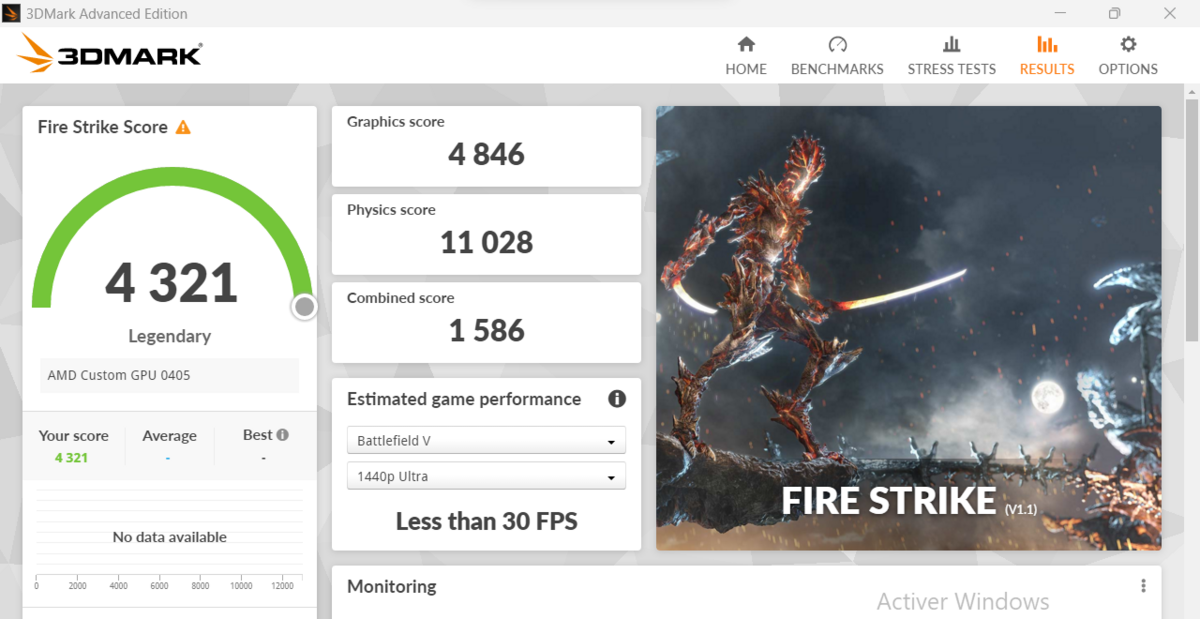Open the 1440p Ultra resolution dropdown

pos(486,476)
